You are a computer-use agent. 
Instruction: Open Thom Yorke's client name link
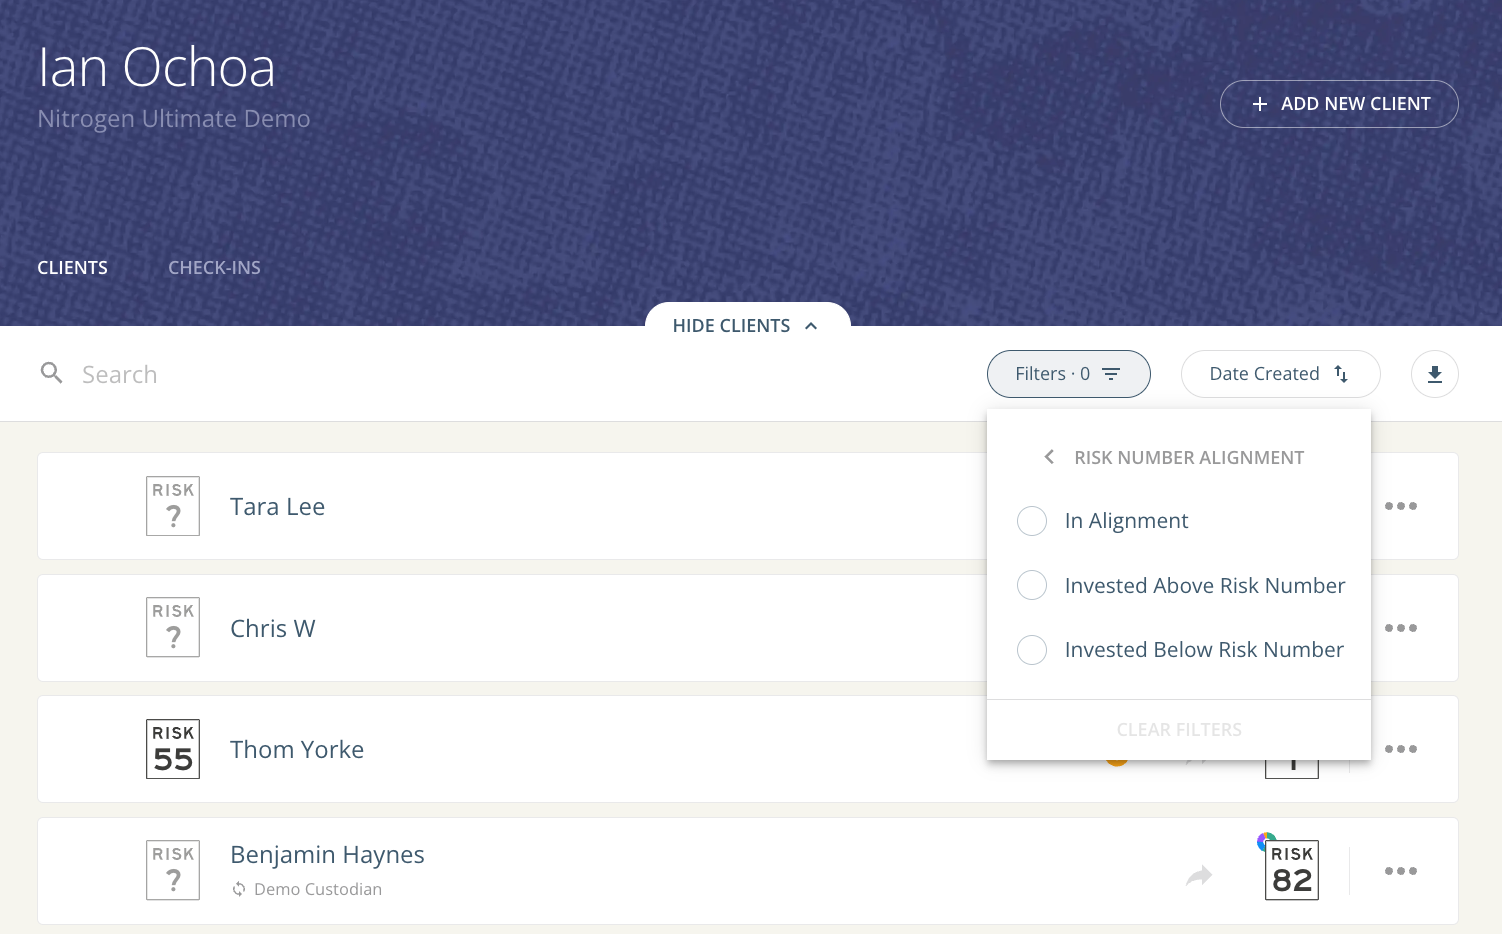coord(297,750)
